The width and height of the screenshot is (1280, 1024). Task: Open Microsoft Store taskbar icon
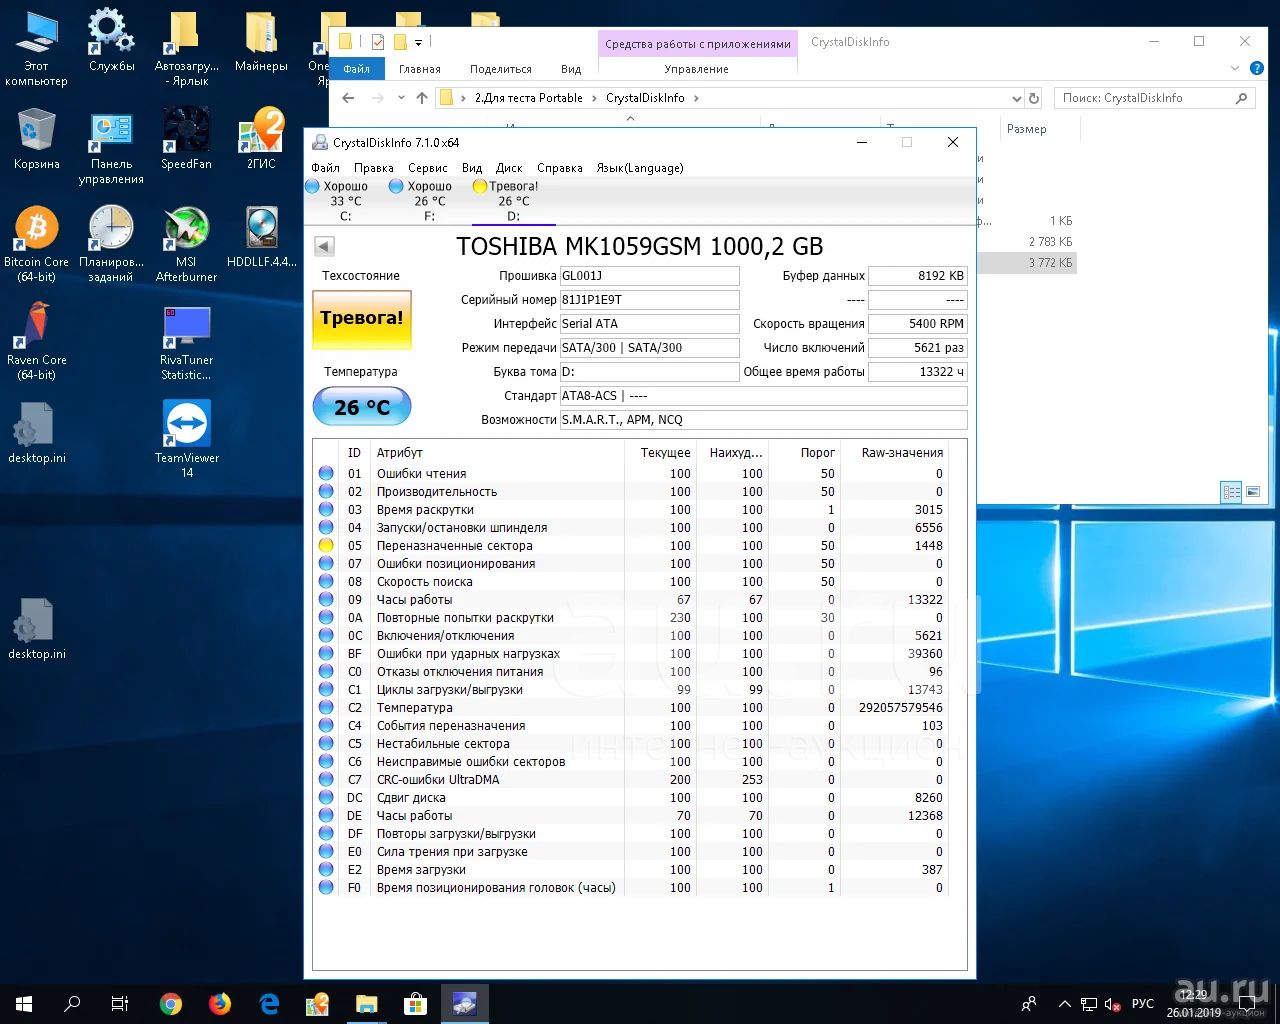click(x=415, y=1004)
